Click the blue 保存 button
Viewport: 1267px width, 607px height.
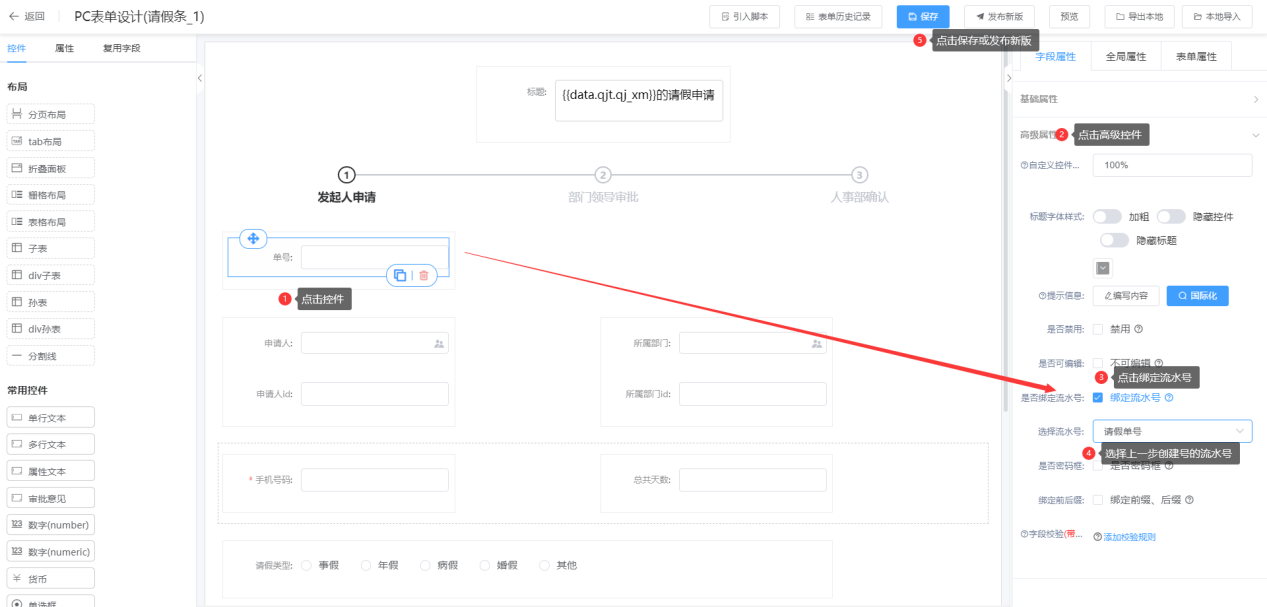[x=922, y=17]
